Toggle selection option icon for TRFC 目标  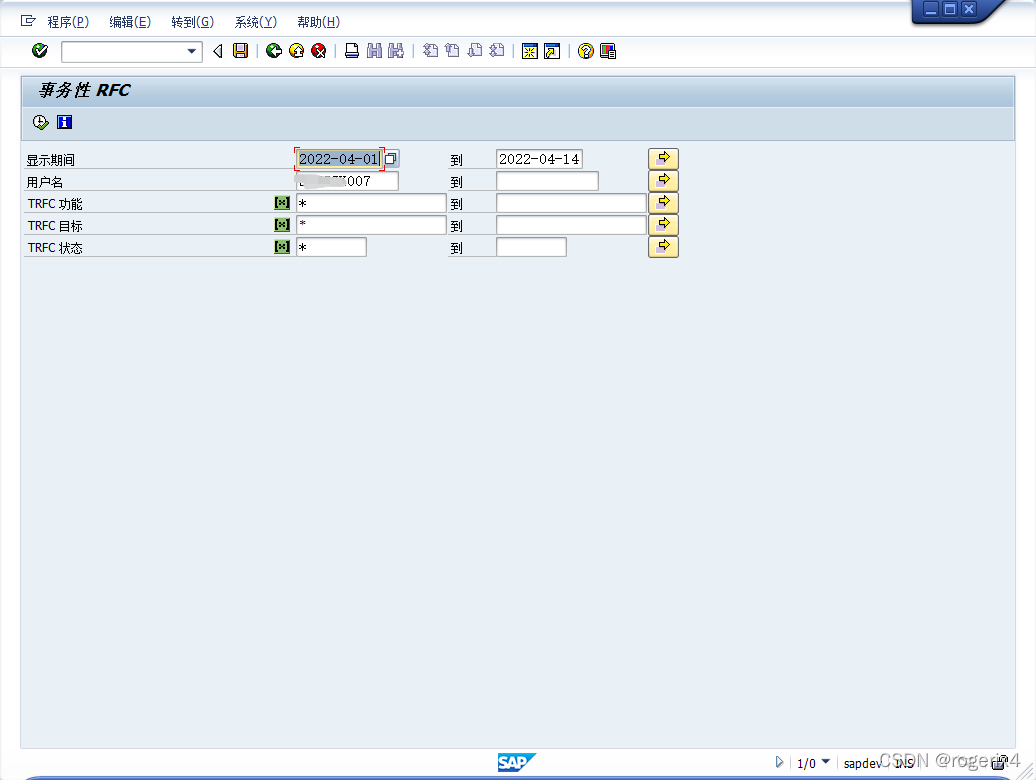[282, 225]
